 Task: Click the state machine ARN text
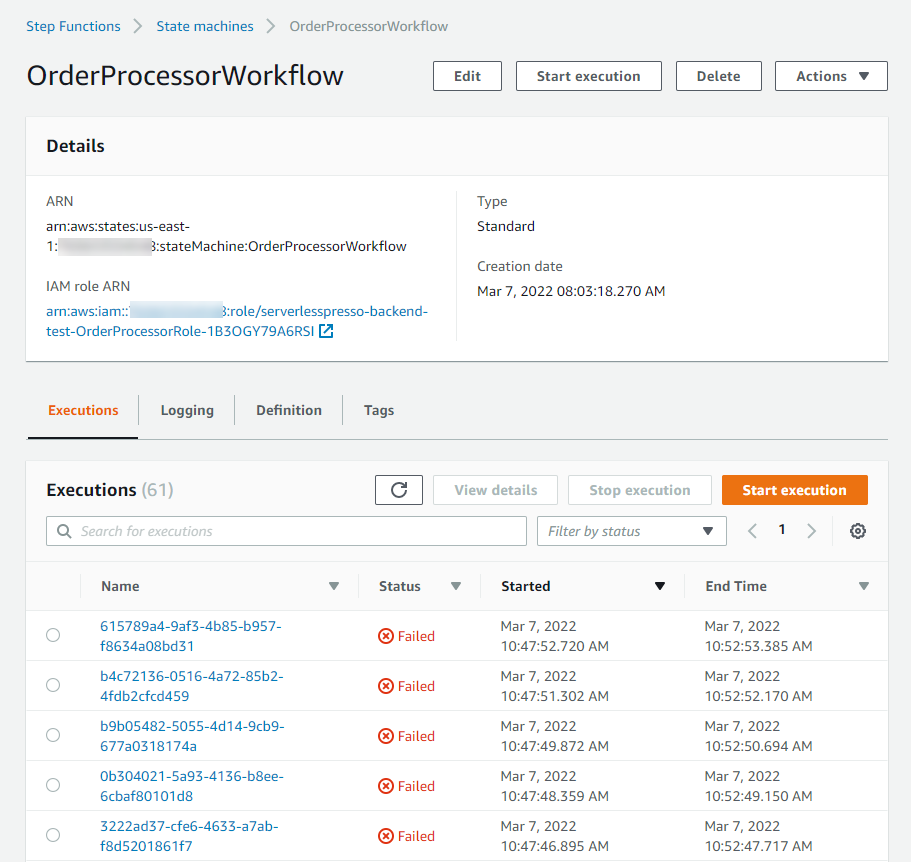[x=226, y=236]
